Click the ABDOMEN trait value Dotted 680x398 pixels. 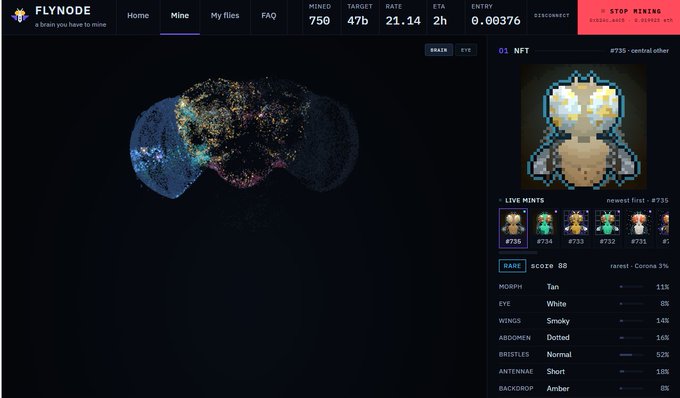558,337
